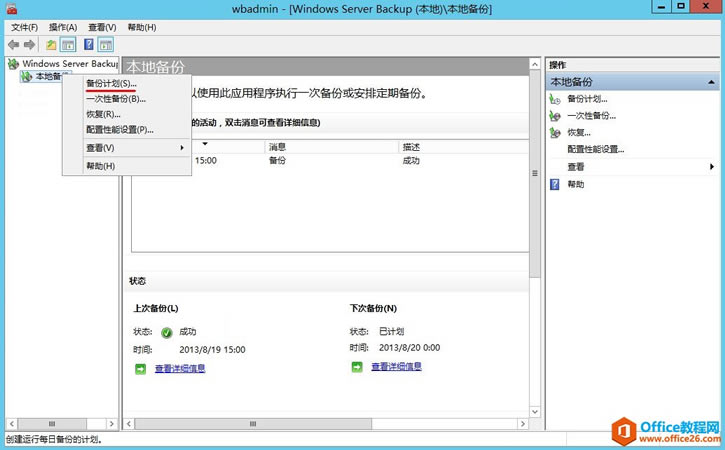Click 一次性备份... in the actions pane

tap(591, 116)
